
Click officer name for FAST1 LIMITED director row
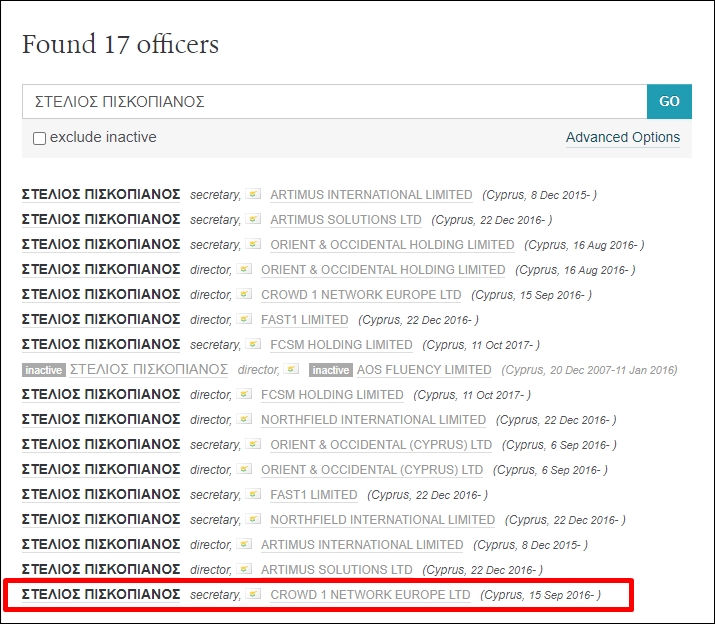(x=101, y=320)
